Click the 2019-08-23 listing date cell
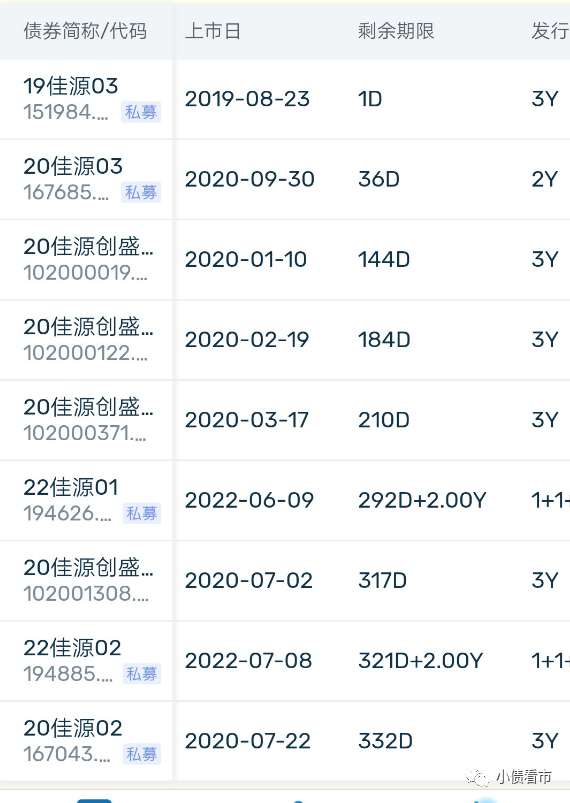Viewport: 570px width, 803px height. click(x=247, y=99)
